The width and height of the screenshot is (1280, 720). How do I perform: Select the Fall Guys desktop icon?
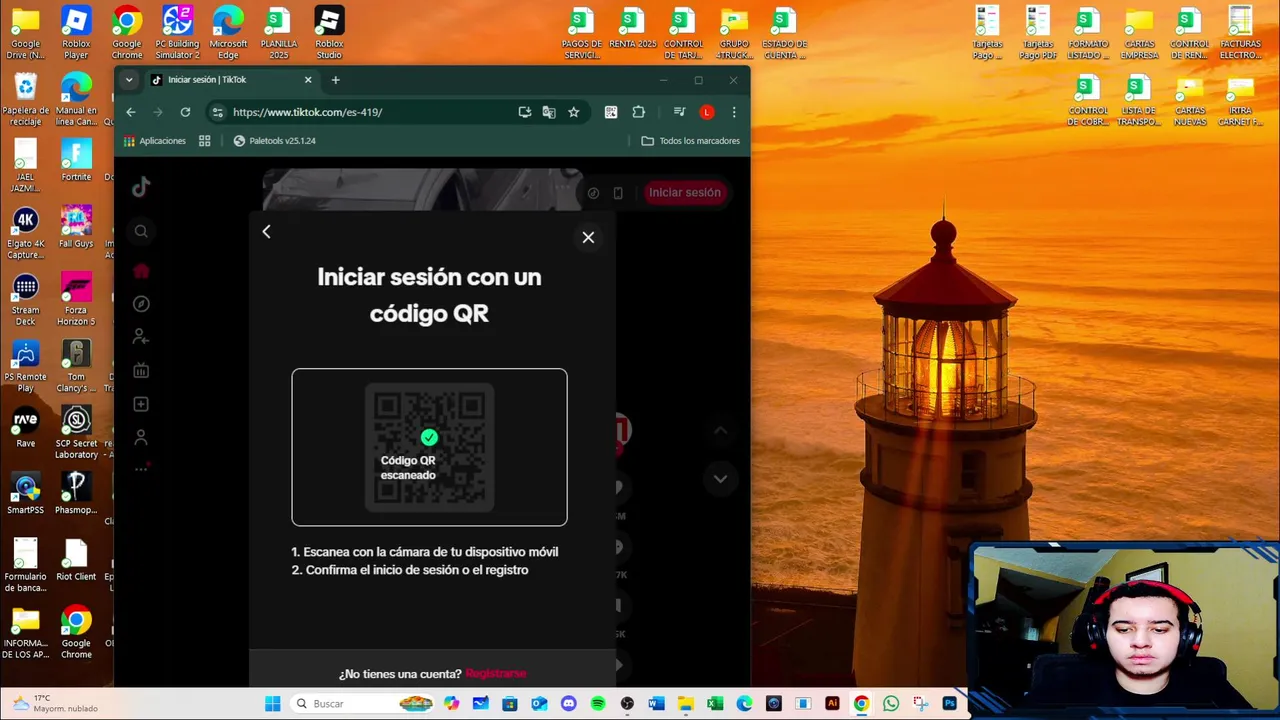[x=76, y=227]
